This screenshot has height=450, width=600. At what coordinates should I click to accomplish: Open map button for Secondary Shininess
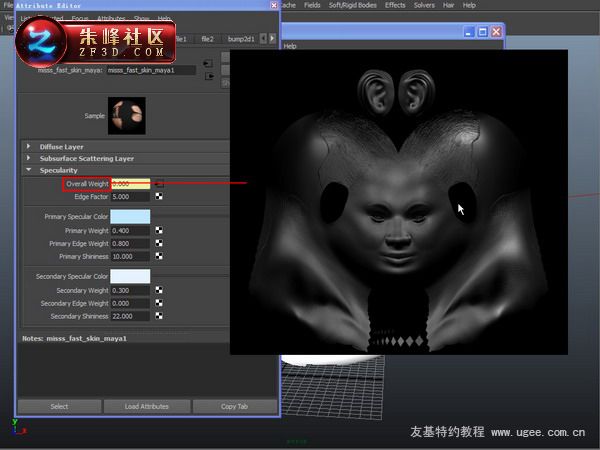pos(159,316)
